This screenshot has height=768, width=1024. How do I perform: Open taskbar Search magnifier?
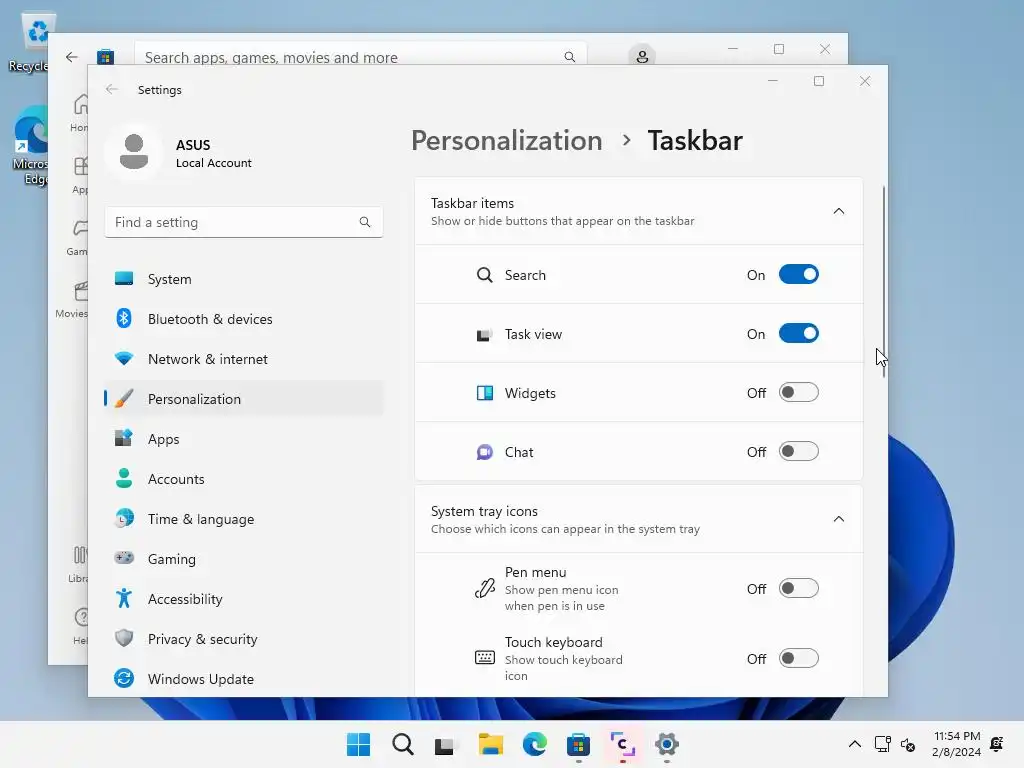(x=403, y=744)
